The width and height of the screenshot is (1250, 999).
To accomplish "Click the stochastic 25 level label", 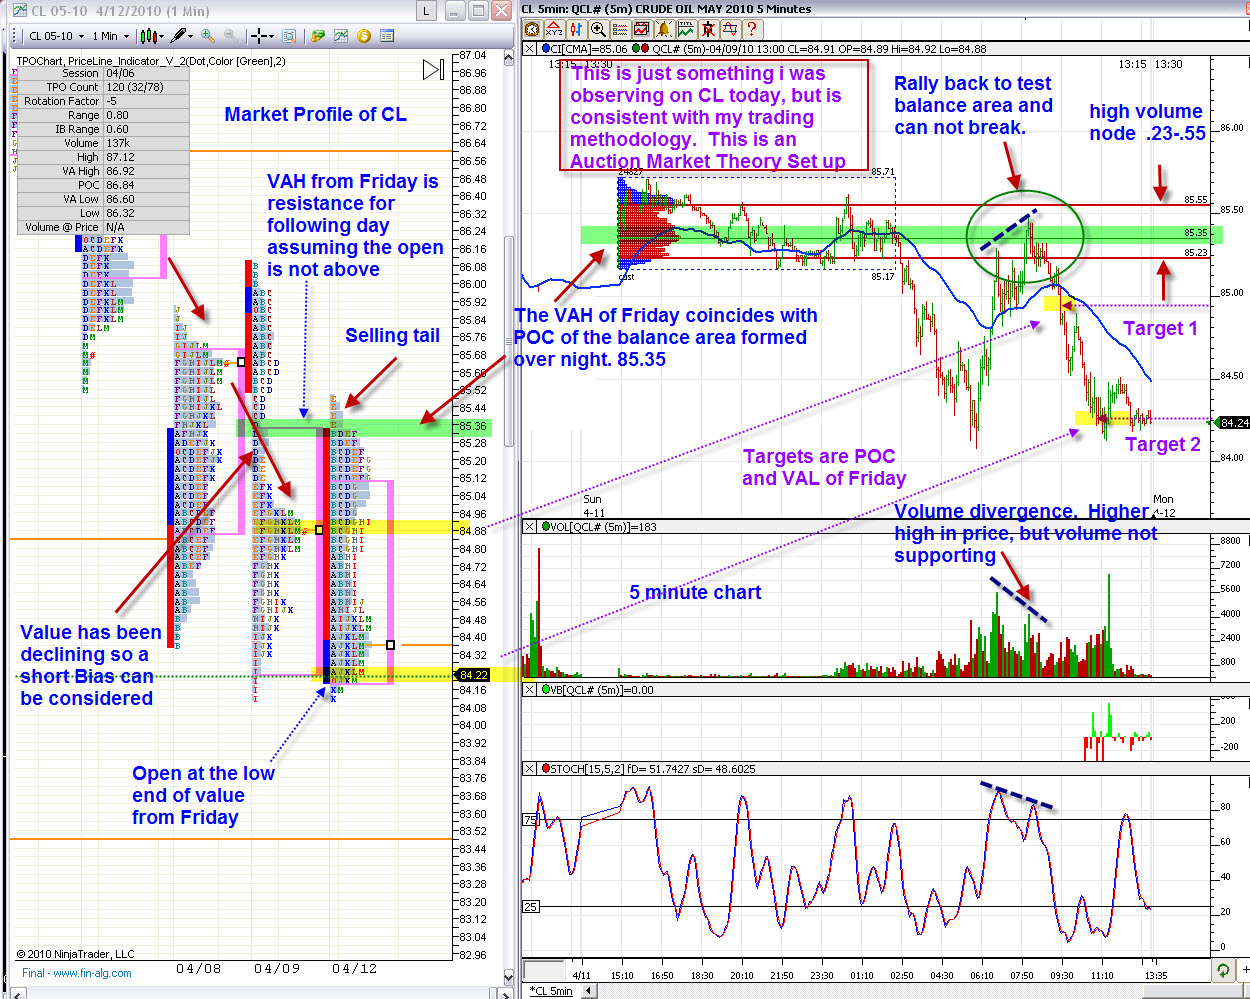I will (530, 907).
